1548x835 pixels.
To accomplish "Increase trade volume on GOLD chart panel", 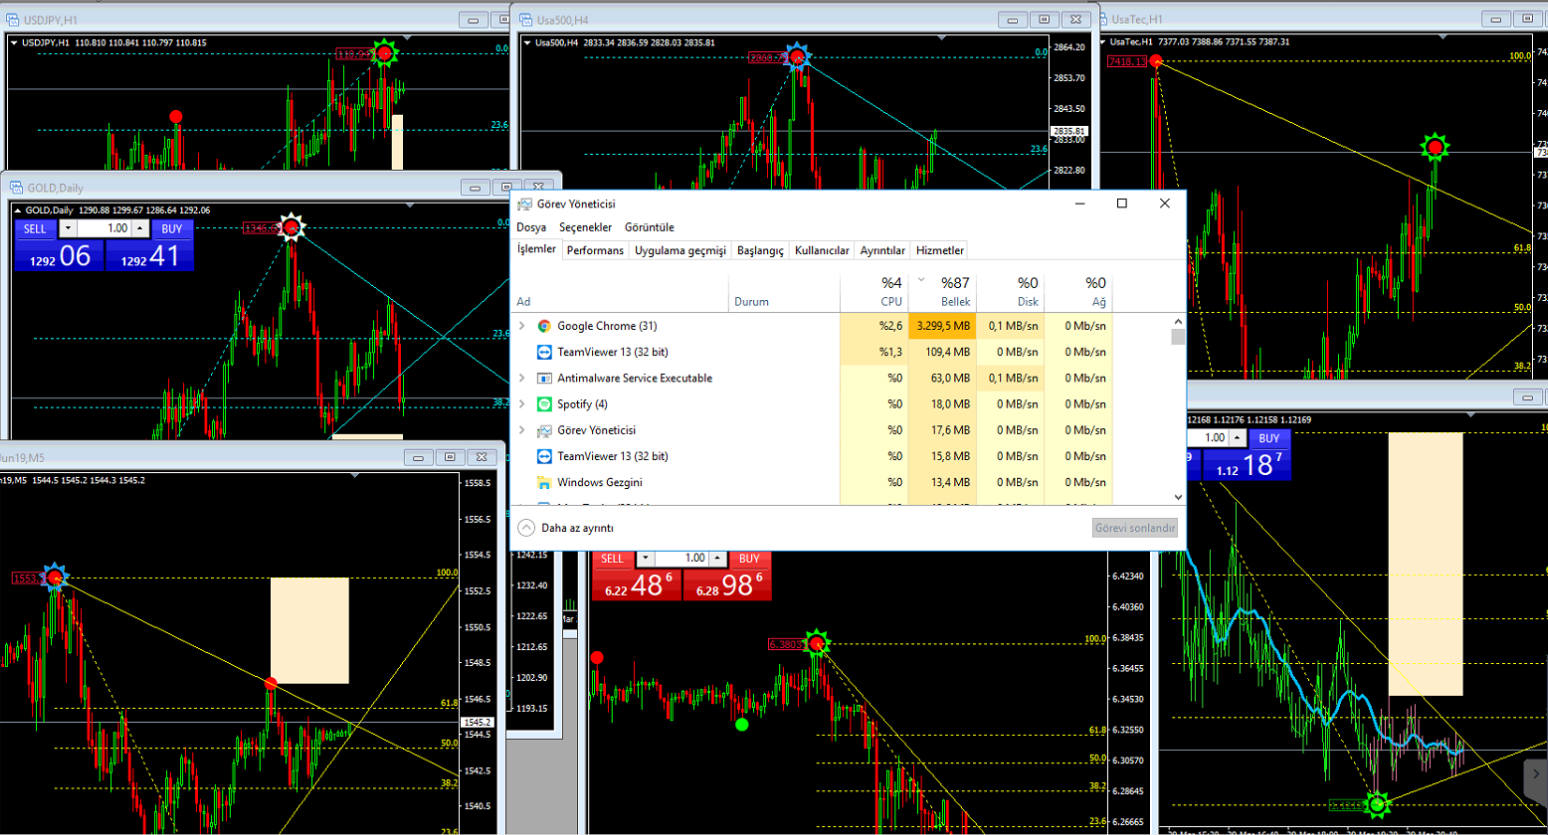I will [141, 229].
